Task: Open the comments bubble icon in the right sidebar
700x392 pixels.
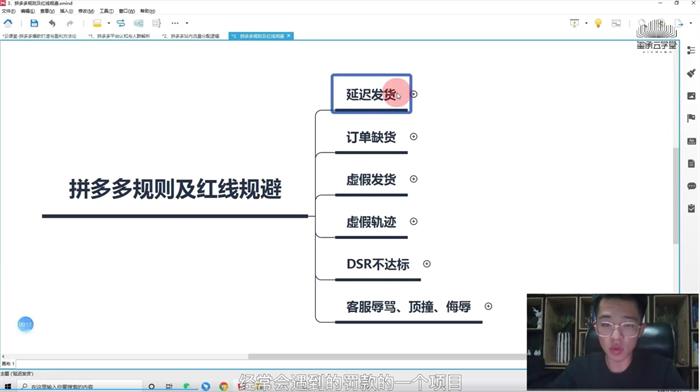Action: [692, 186]
